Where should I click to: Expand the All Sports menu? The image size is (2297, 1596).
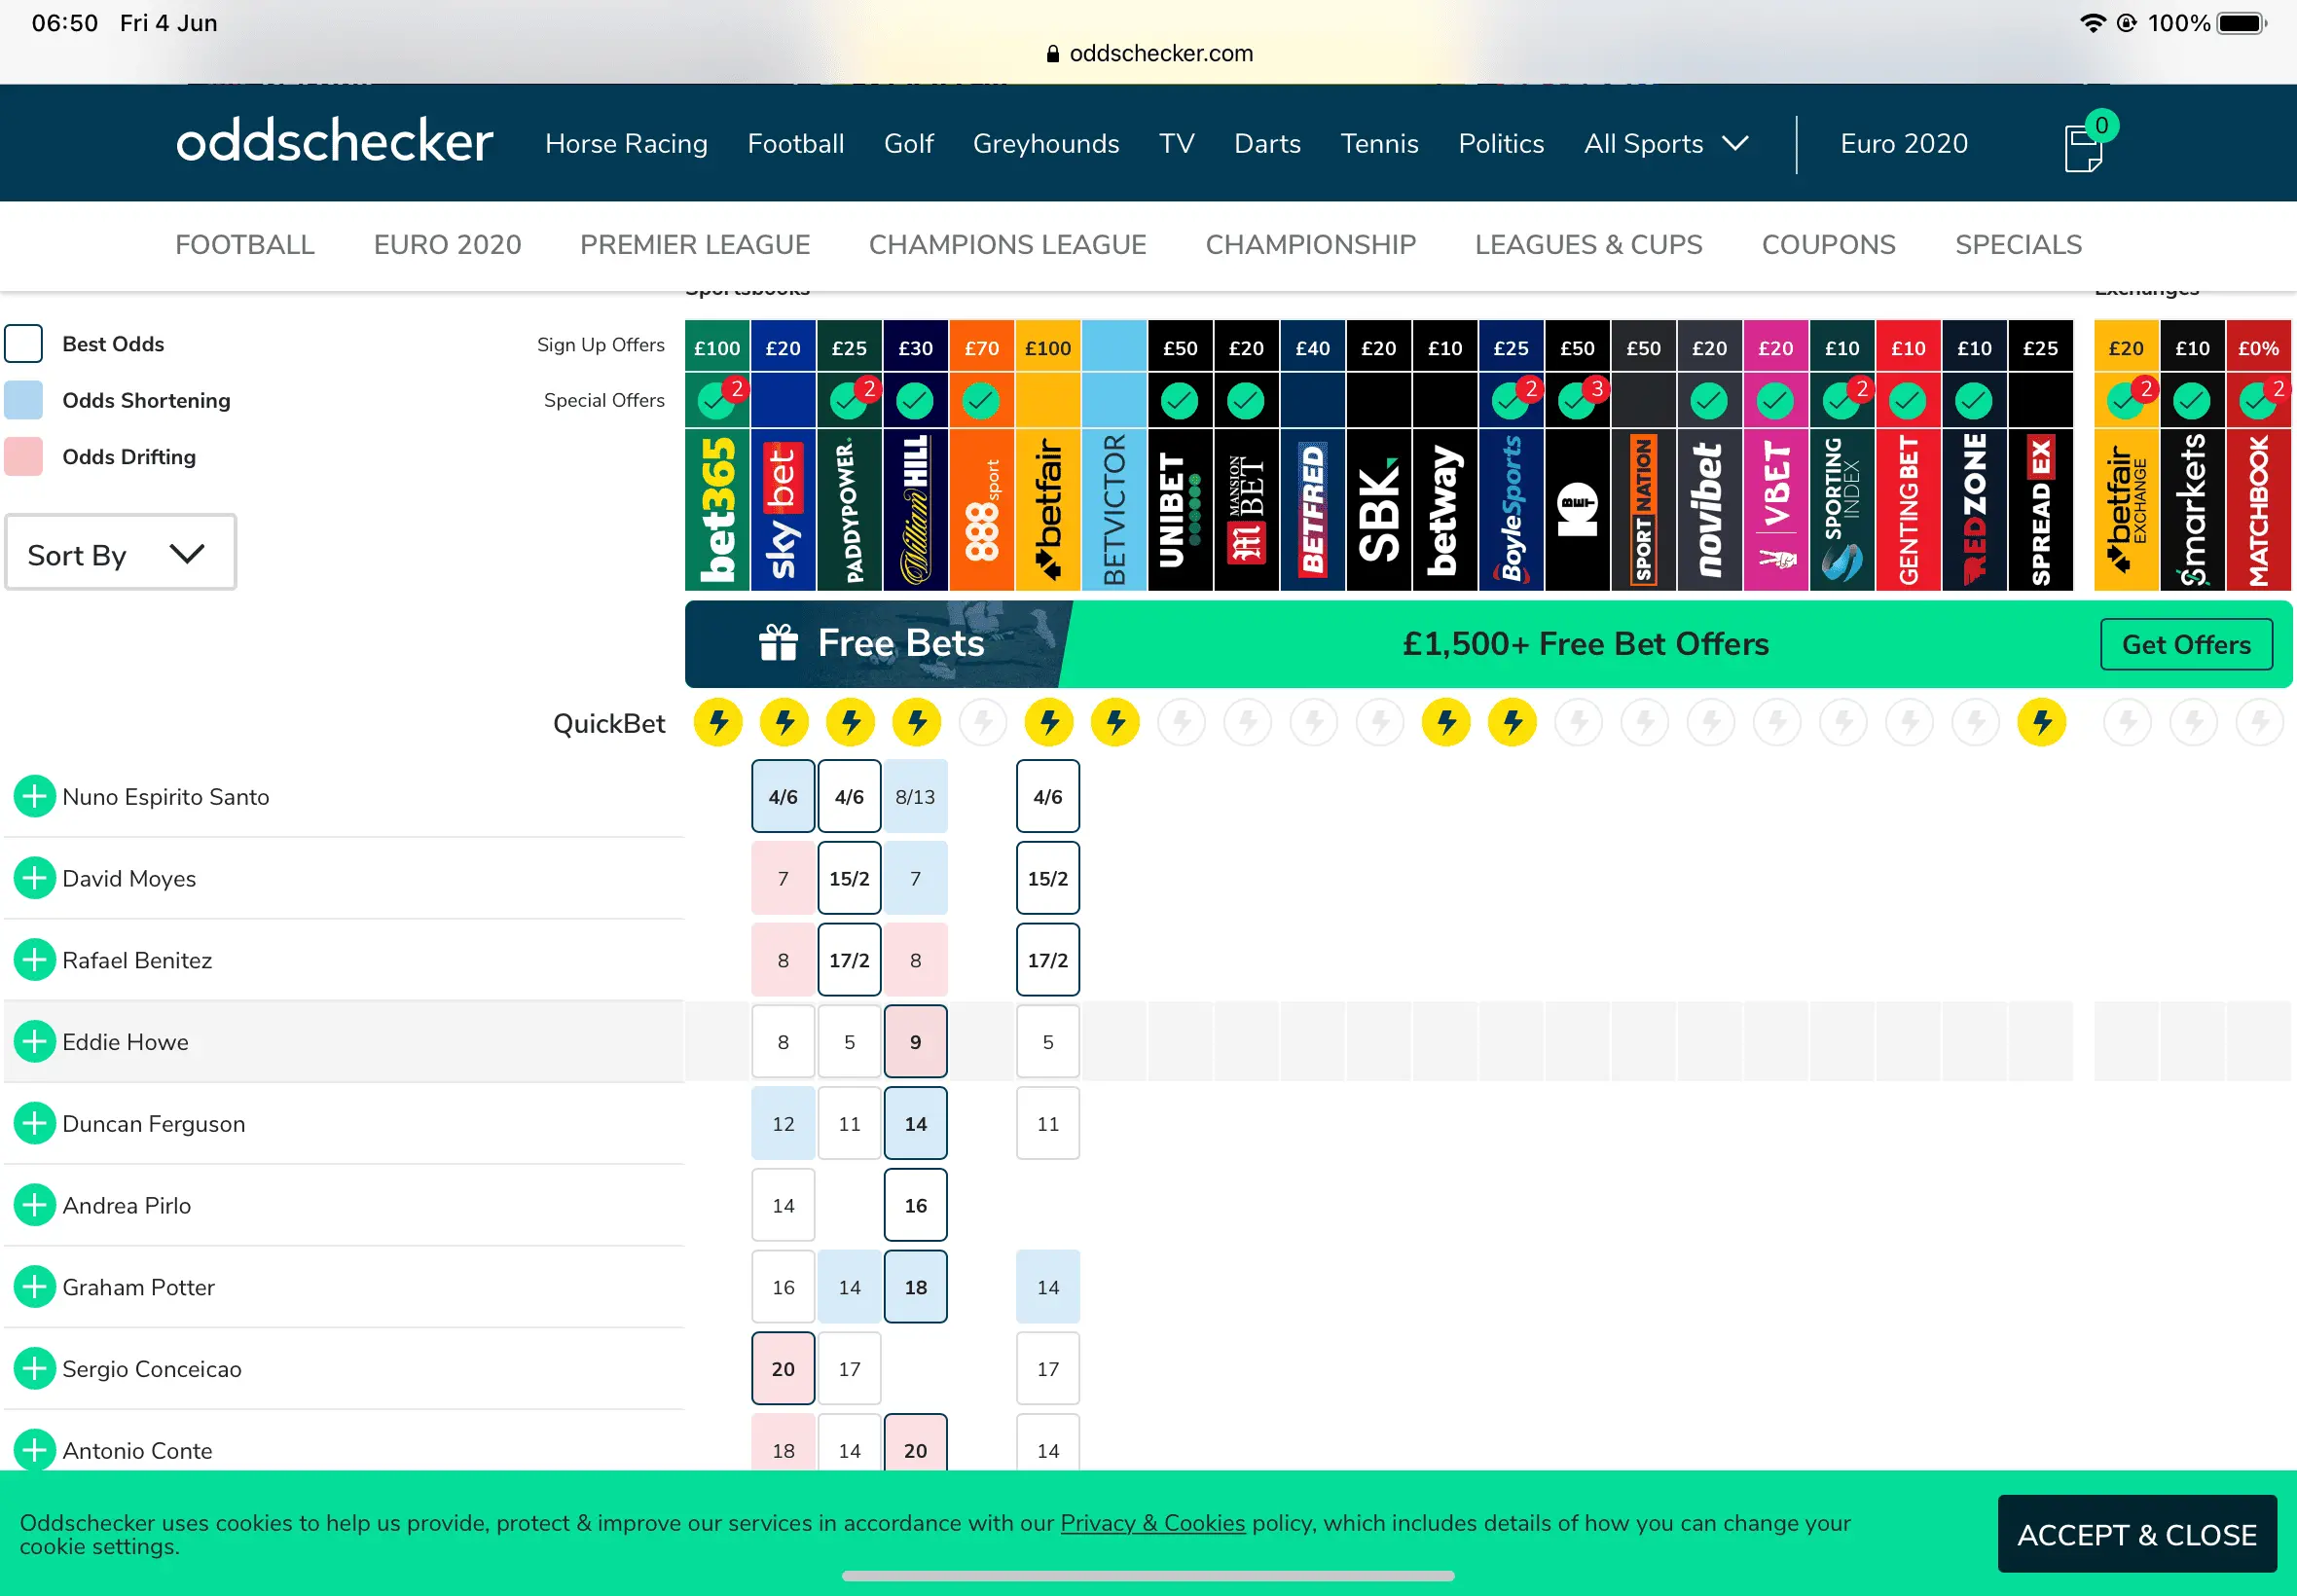pyautogui.click(x=1665, y=144)
